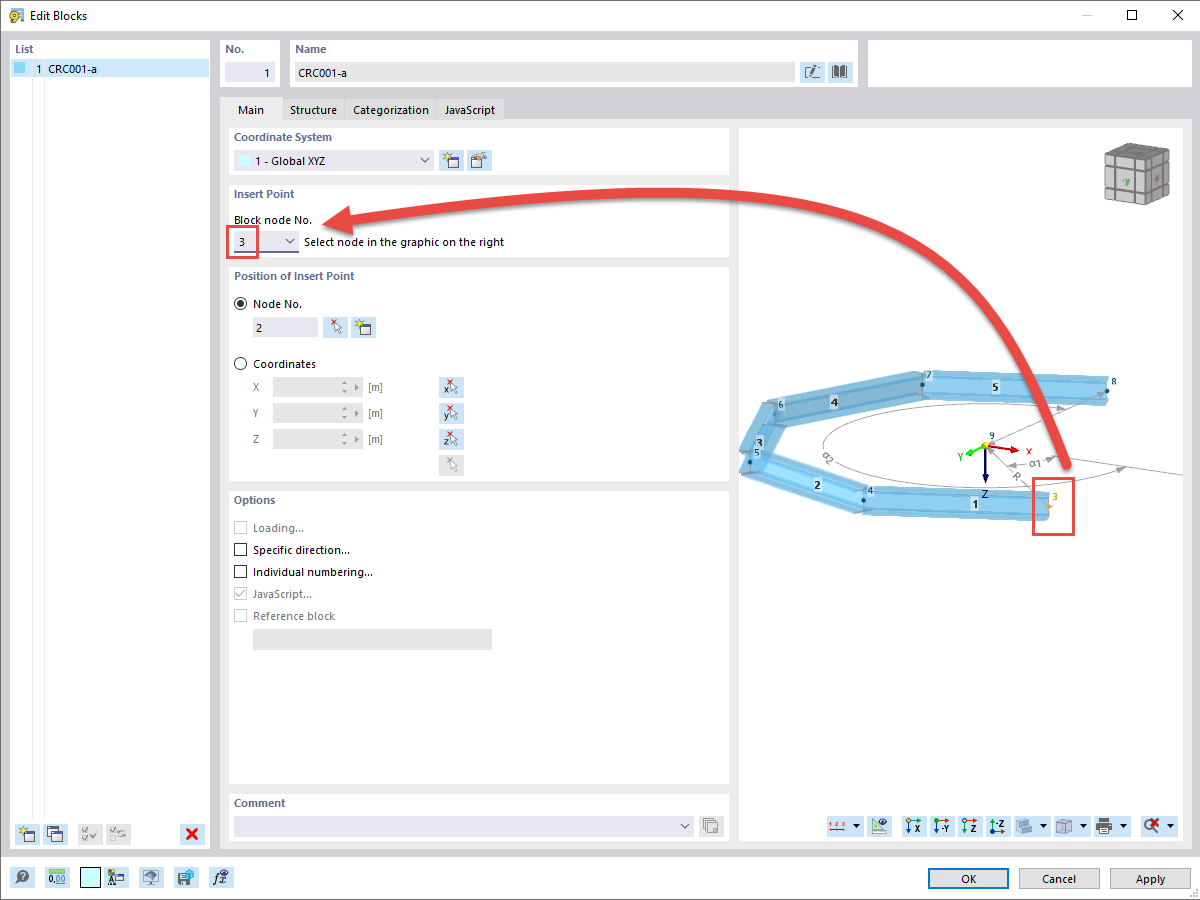Click the comment library icon
This screenshot has height=900, width=1200.
coord(711,826)
